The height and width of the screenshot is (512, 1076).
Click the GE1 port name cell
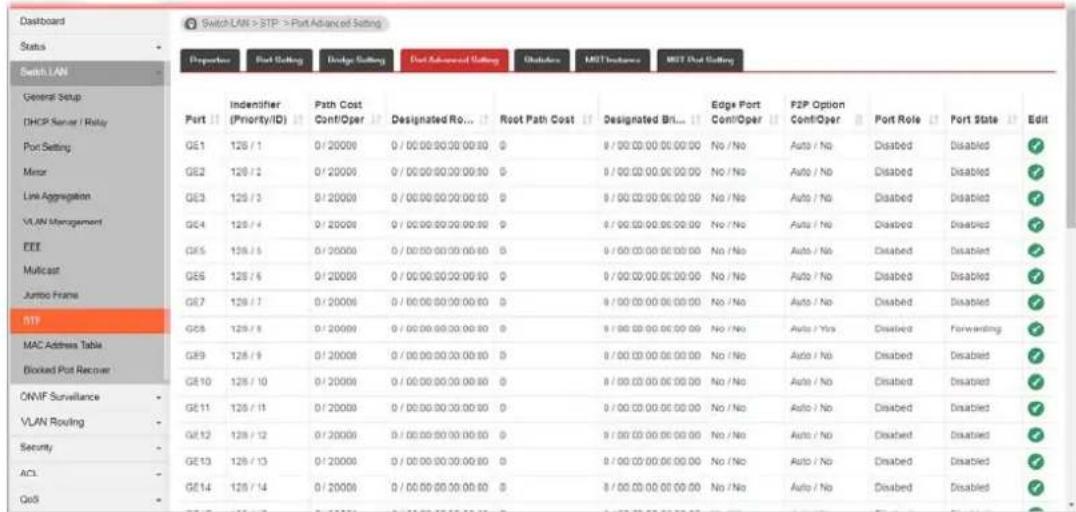(x=193, y=146)
